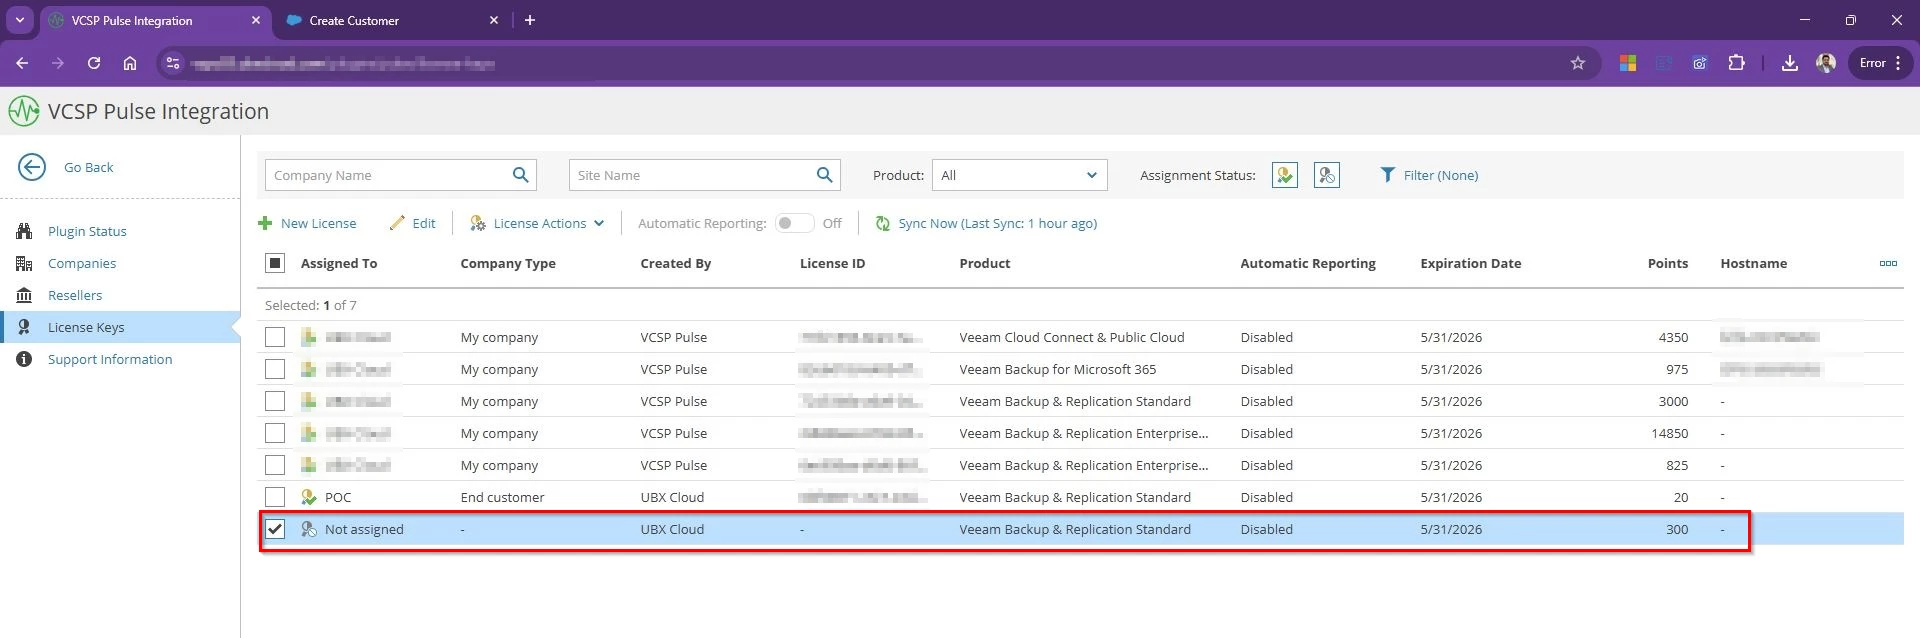Toggle the Automatic Reporting switch
This screenshot has height=638, width=1920.
point(795,223)
